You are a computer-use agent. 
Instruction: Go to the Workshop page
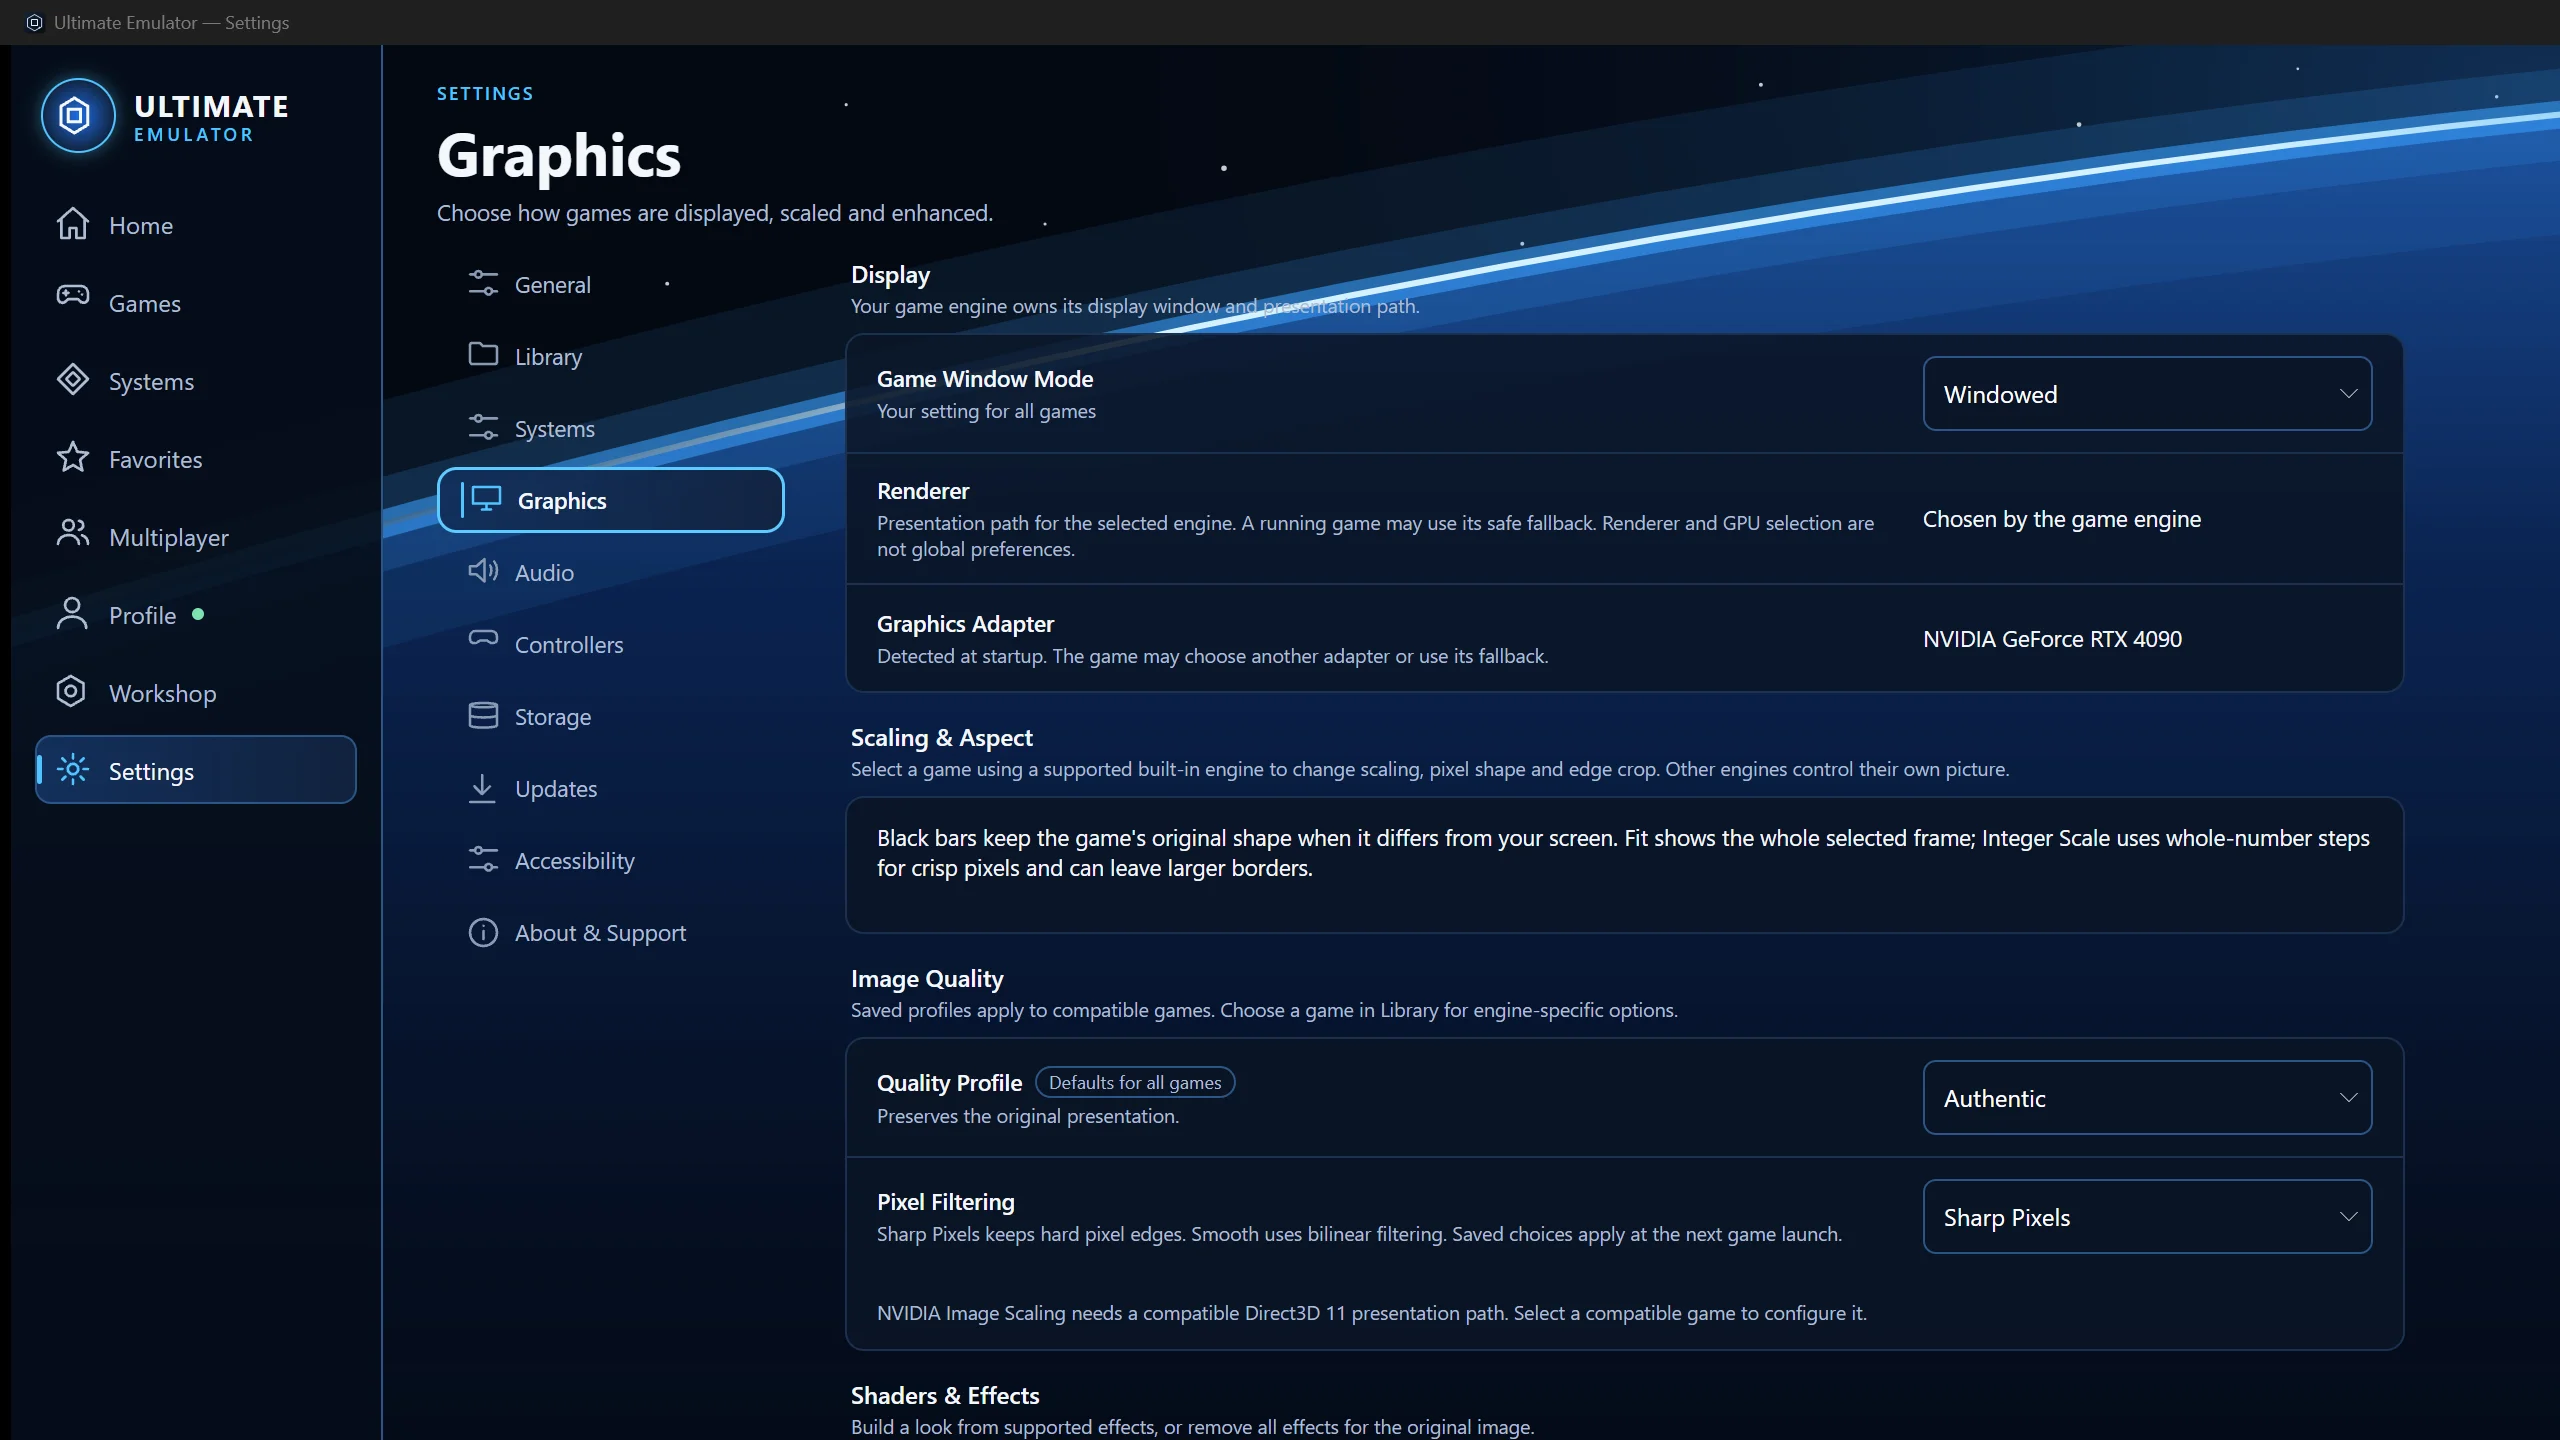tap(196, 693)
